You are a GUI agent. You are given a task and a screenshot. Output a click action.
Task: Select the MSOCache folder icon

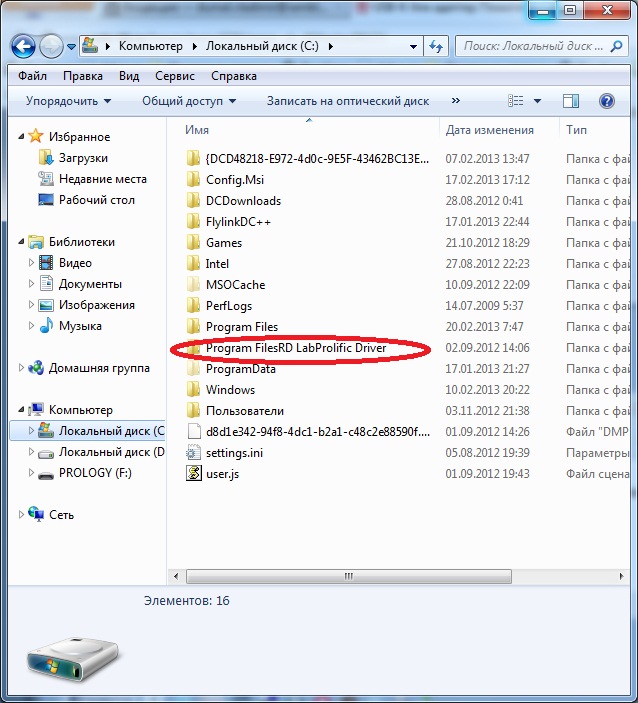pyautogui.click(x=193, y=285)
